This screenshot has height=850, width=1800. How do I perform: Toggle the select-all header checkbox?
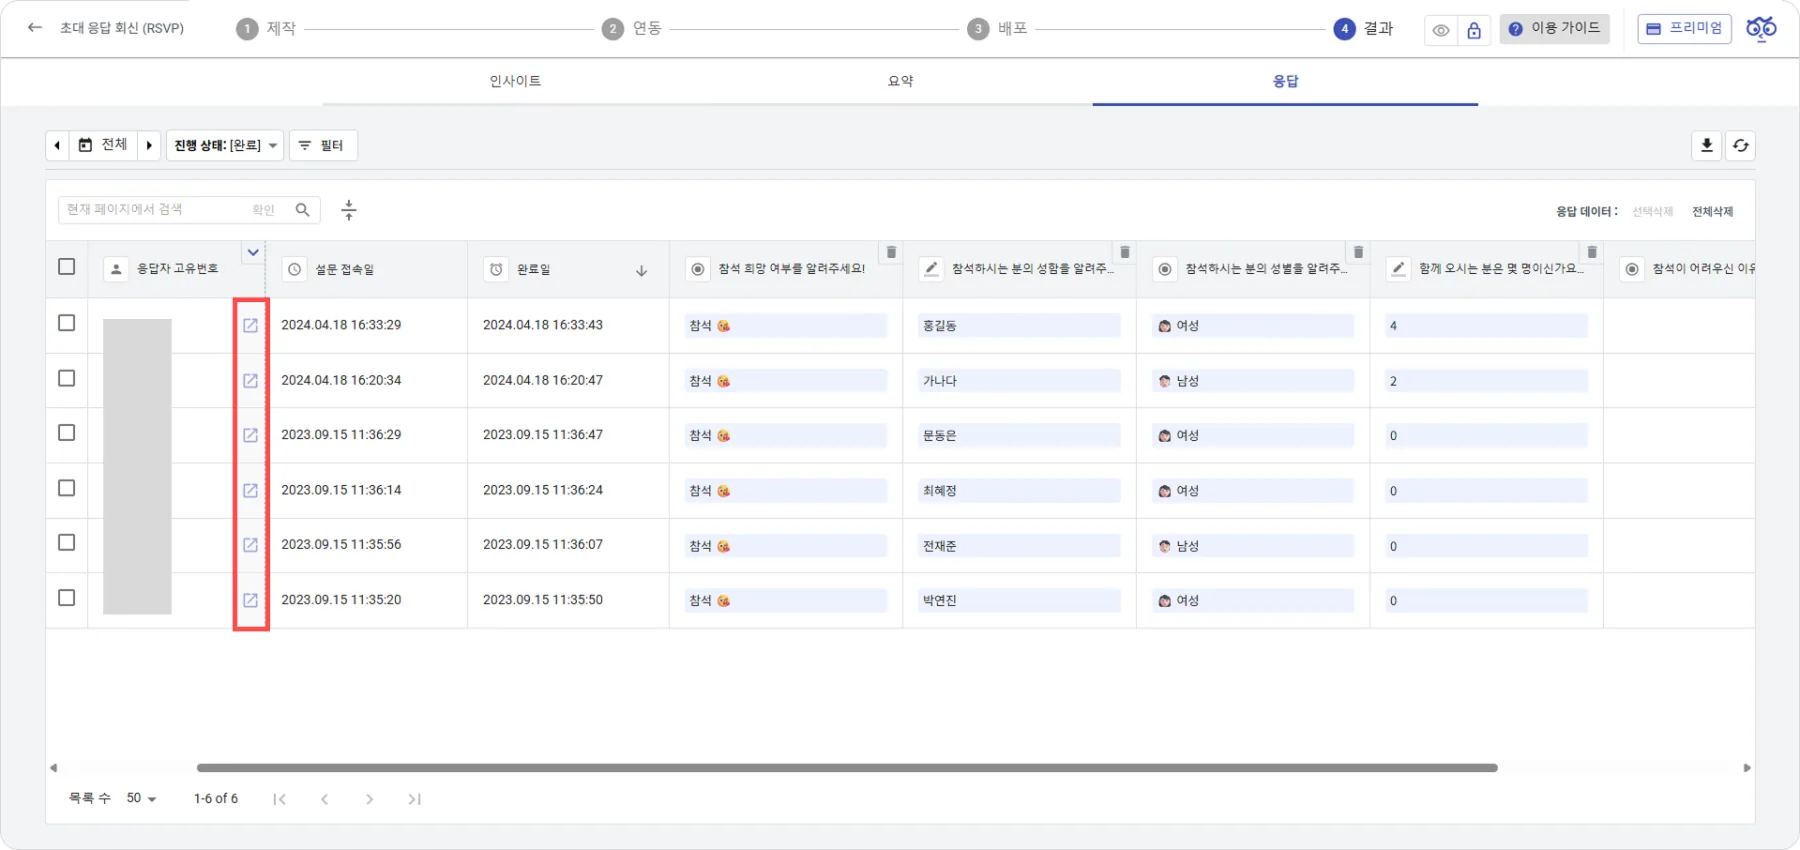[x=67, y=267]
